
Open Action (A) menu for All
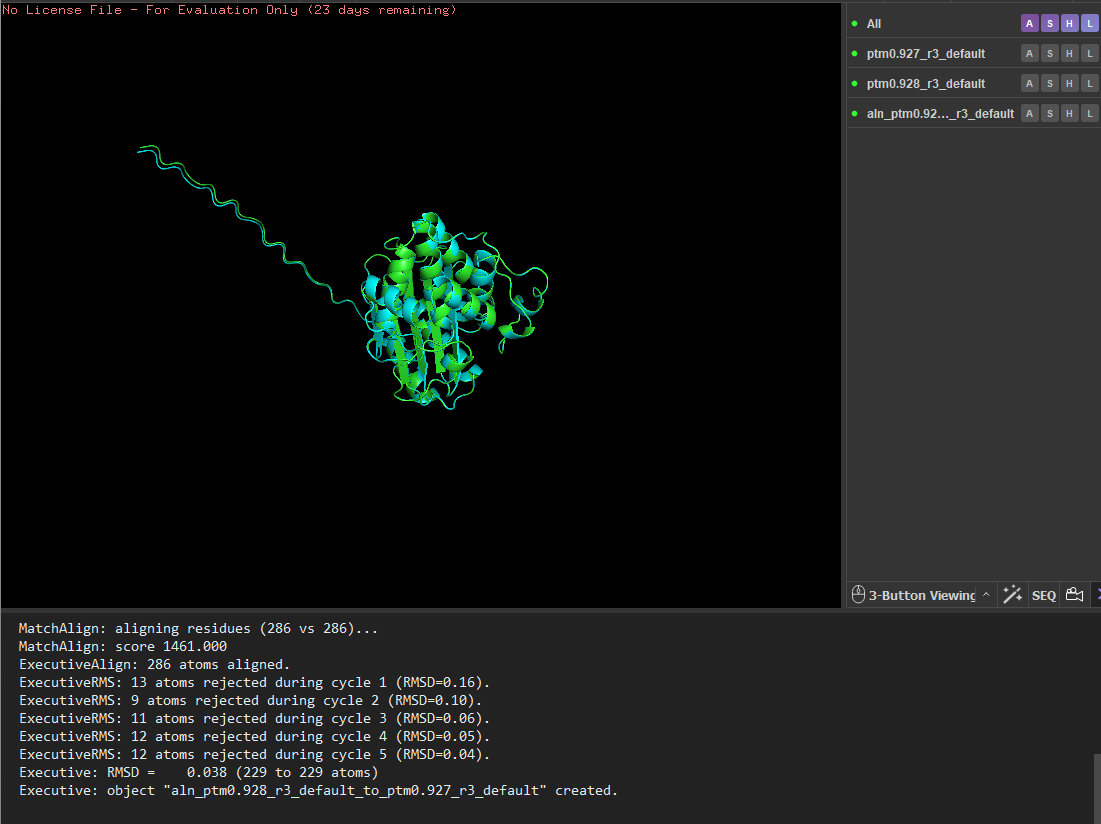(x=1029, y=24)
